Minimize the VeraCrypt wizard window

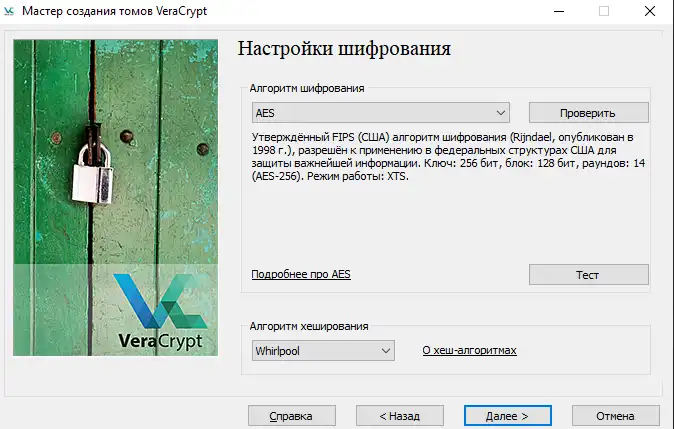tap(556, 11)
